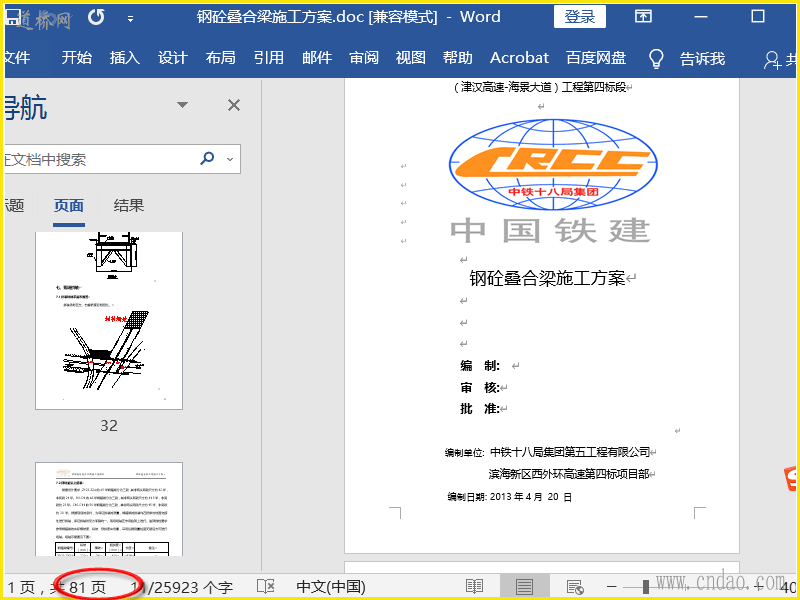Expand the search options dropdown arrow
Viewport: 800px width, 600px height.
(230, 159)
